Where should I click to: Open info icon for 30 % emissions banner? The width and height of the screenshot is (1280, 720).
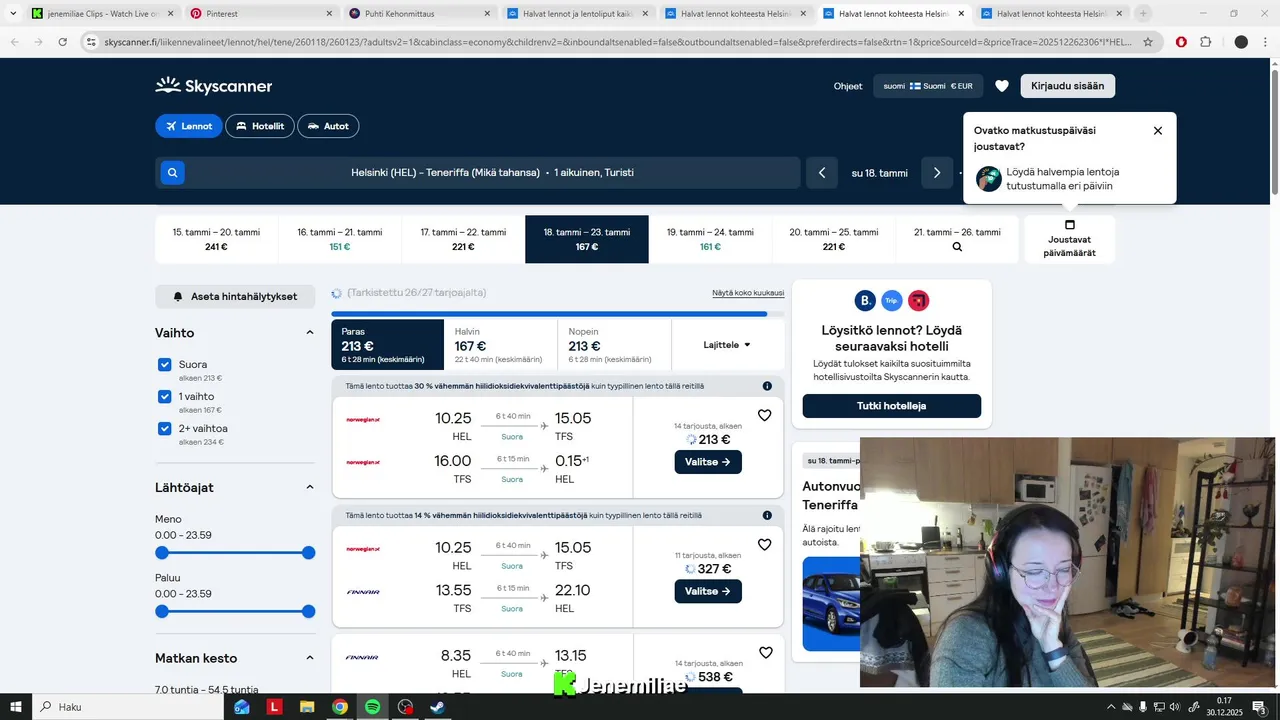click(x=767, y=386)
